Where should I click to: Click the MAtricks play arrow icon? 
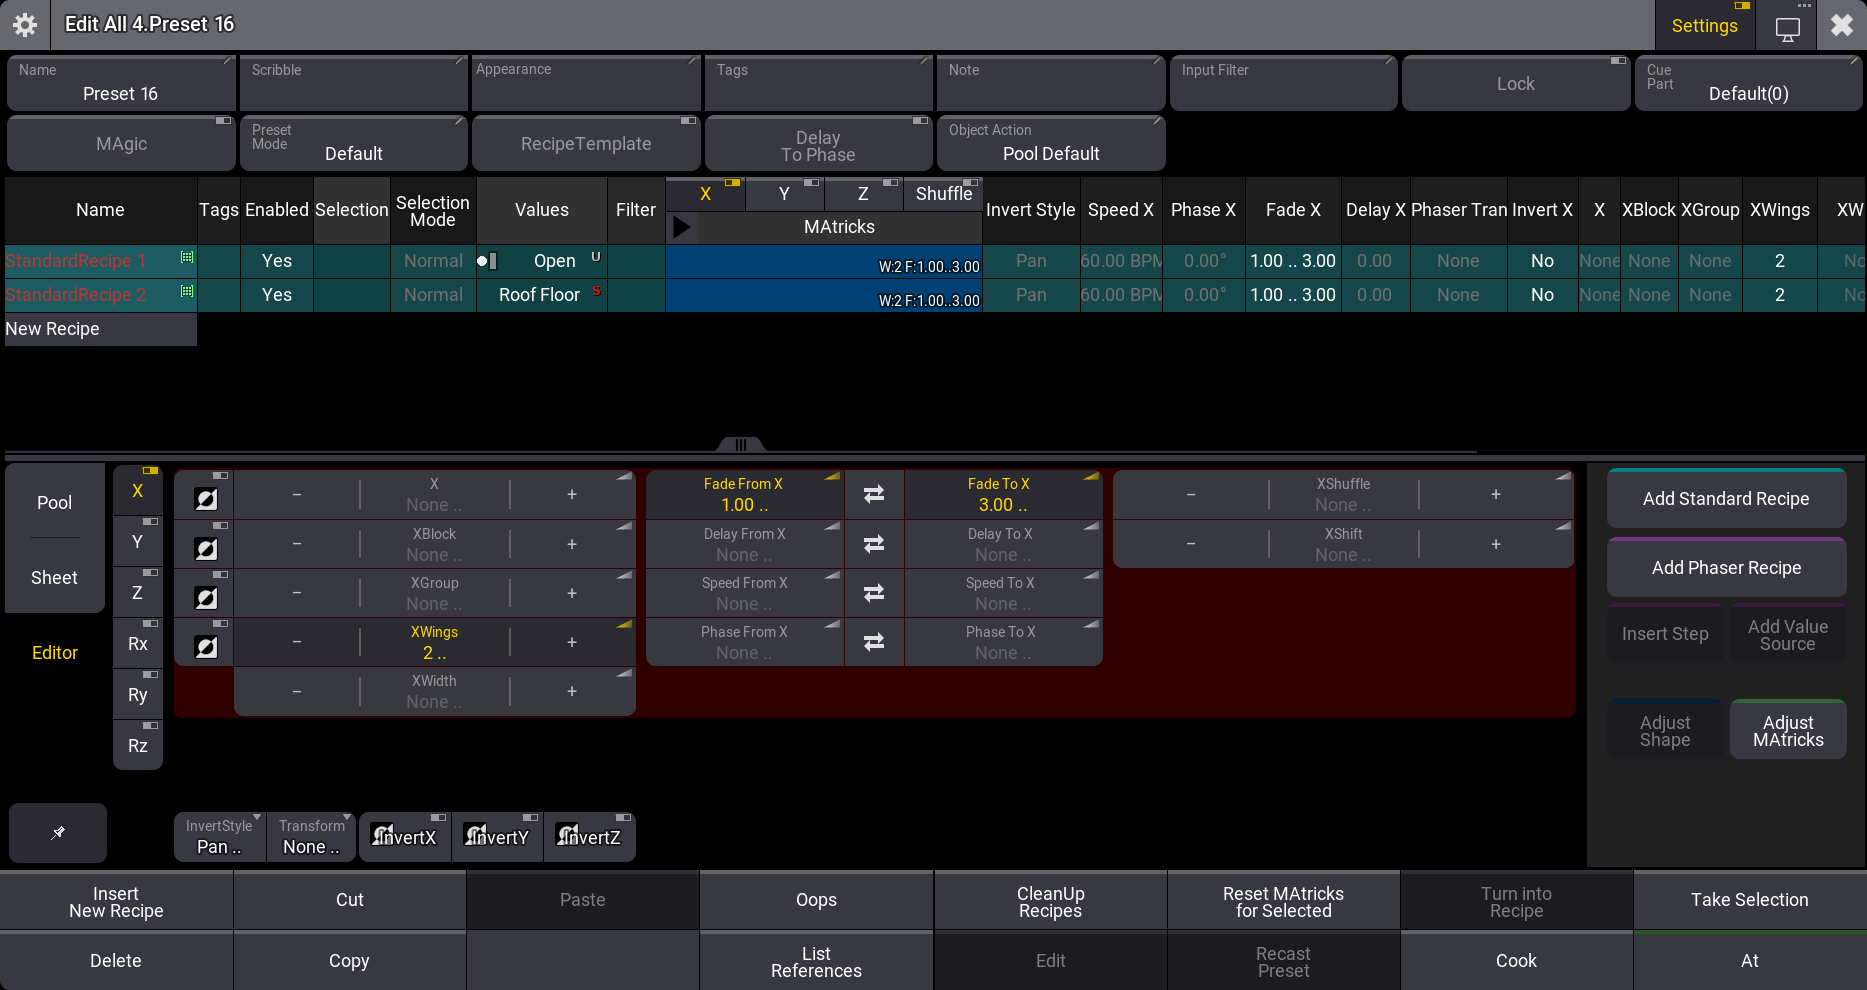(682, 227)
